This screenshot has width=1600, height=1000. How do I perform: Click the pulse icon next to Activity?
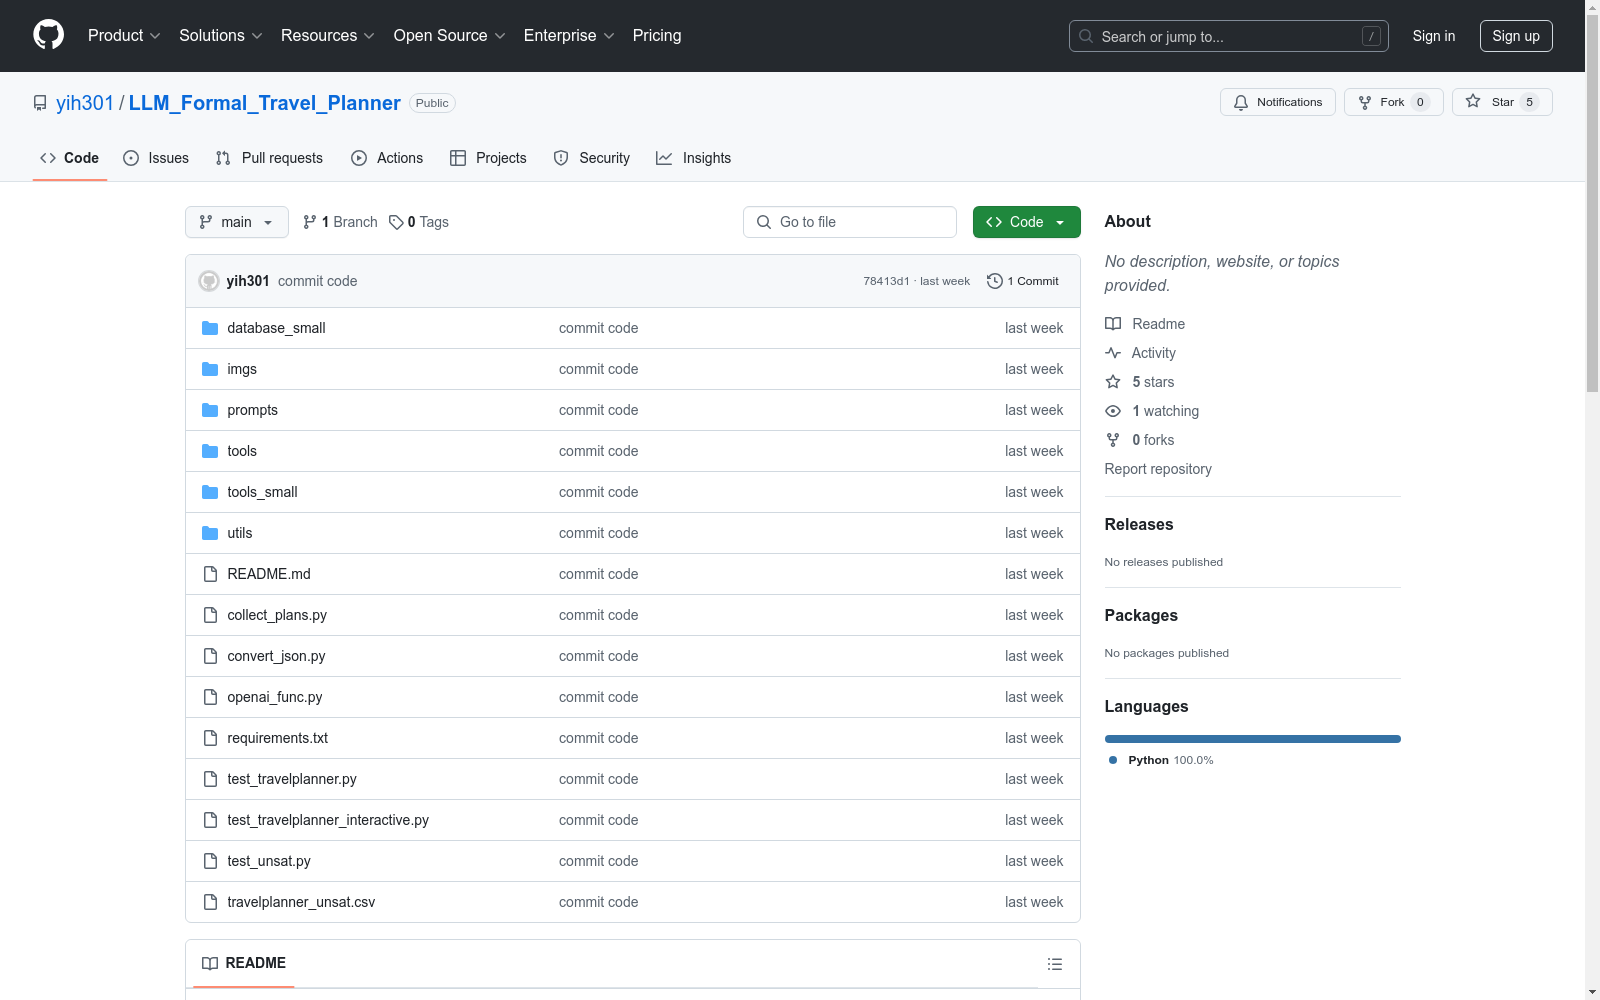tap(1113, 353)
